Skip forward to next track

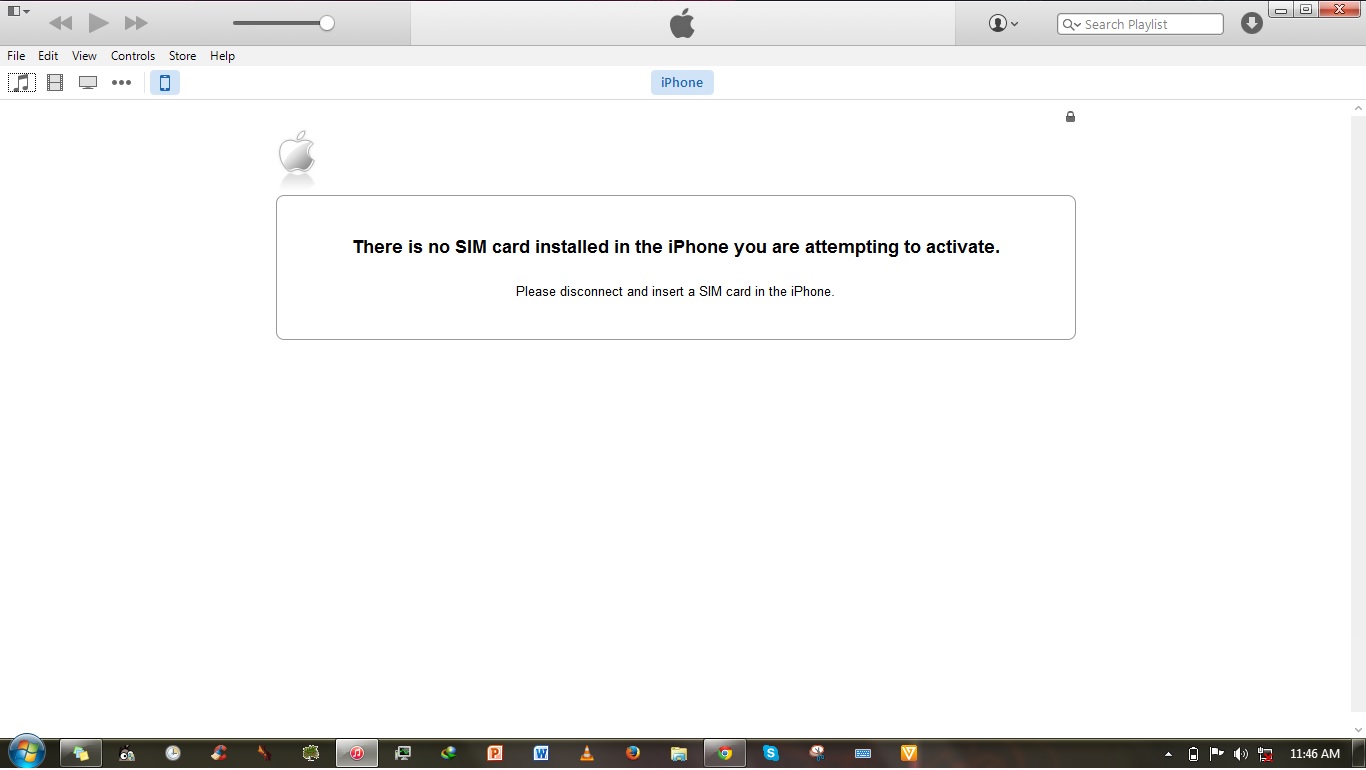[136, 23]
